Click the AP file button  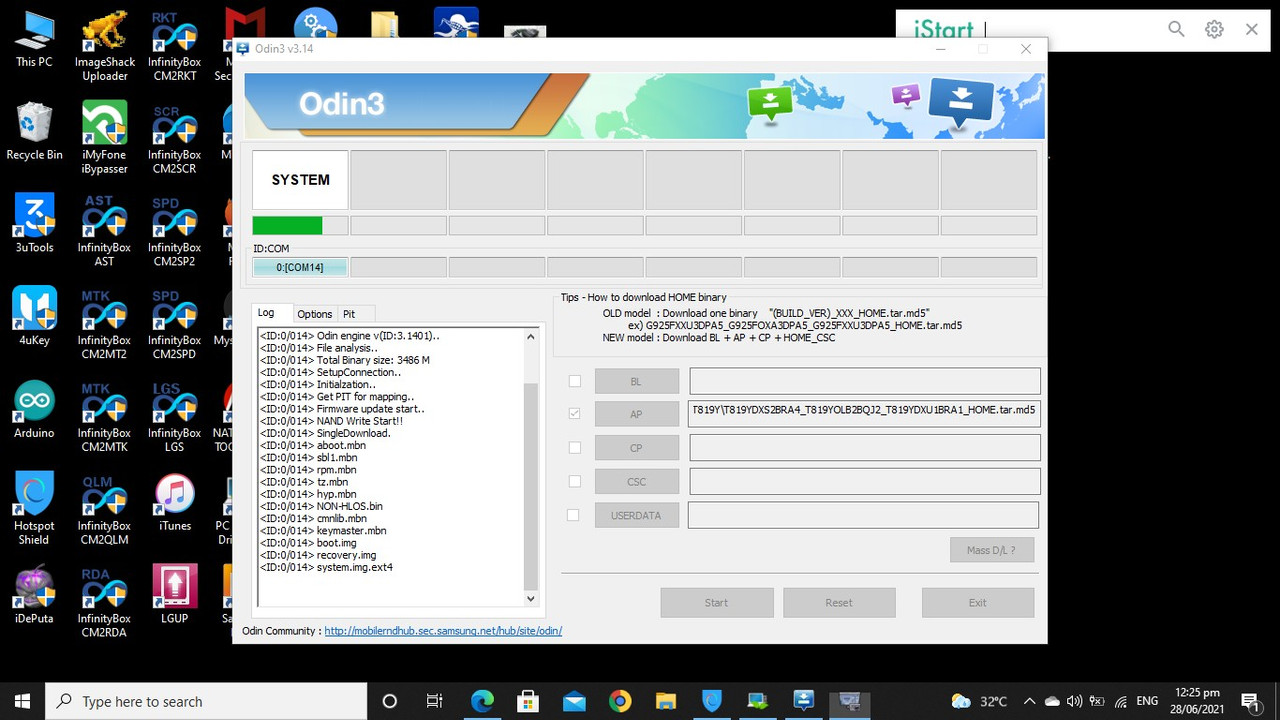[637, 414]
